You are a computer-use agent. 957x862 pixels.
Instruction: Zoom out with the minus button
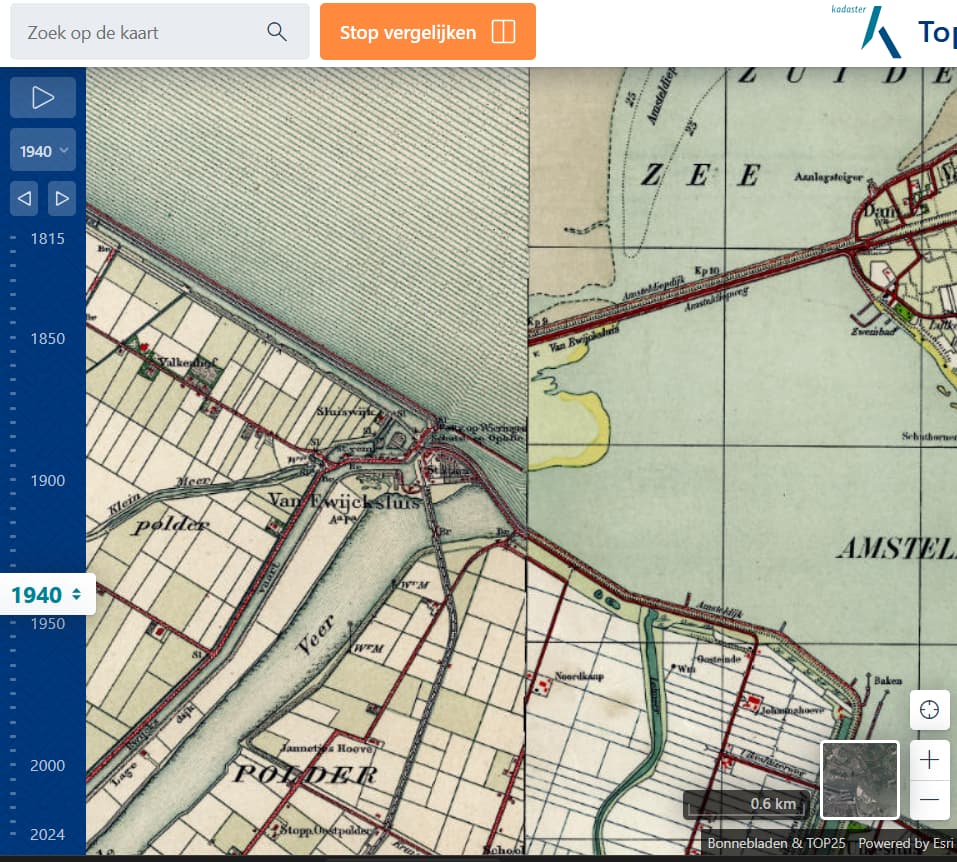click(929, 799)
